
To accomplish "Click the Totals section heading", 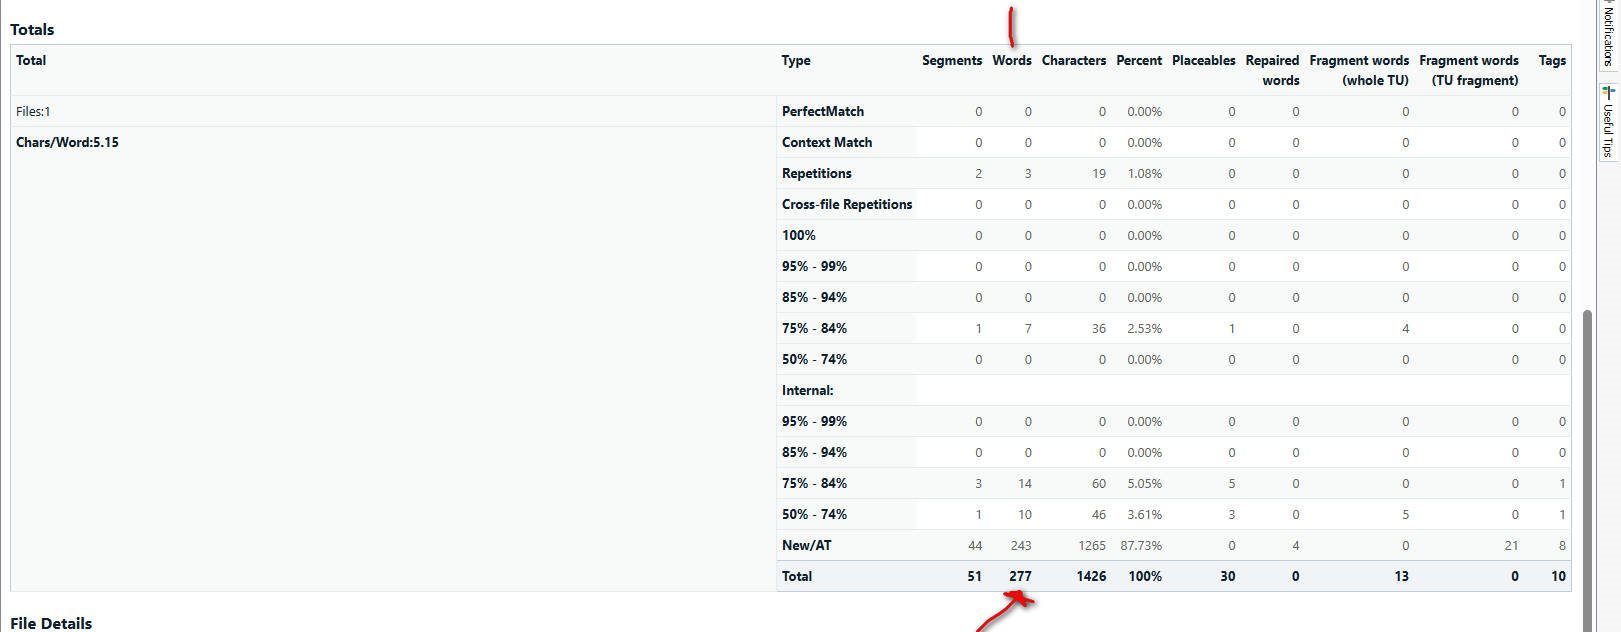I will (x=33, y=29).
